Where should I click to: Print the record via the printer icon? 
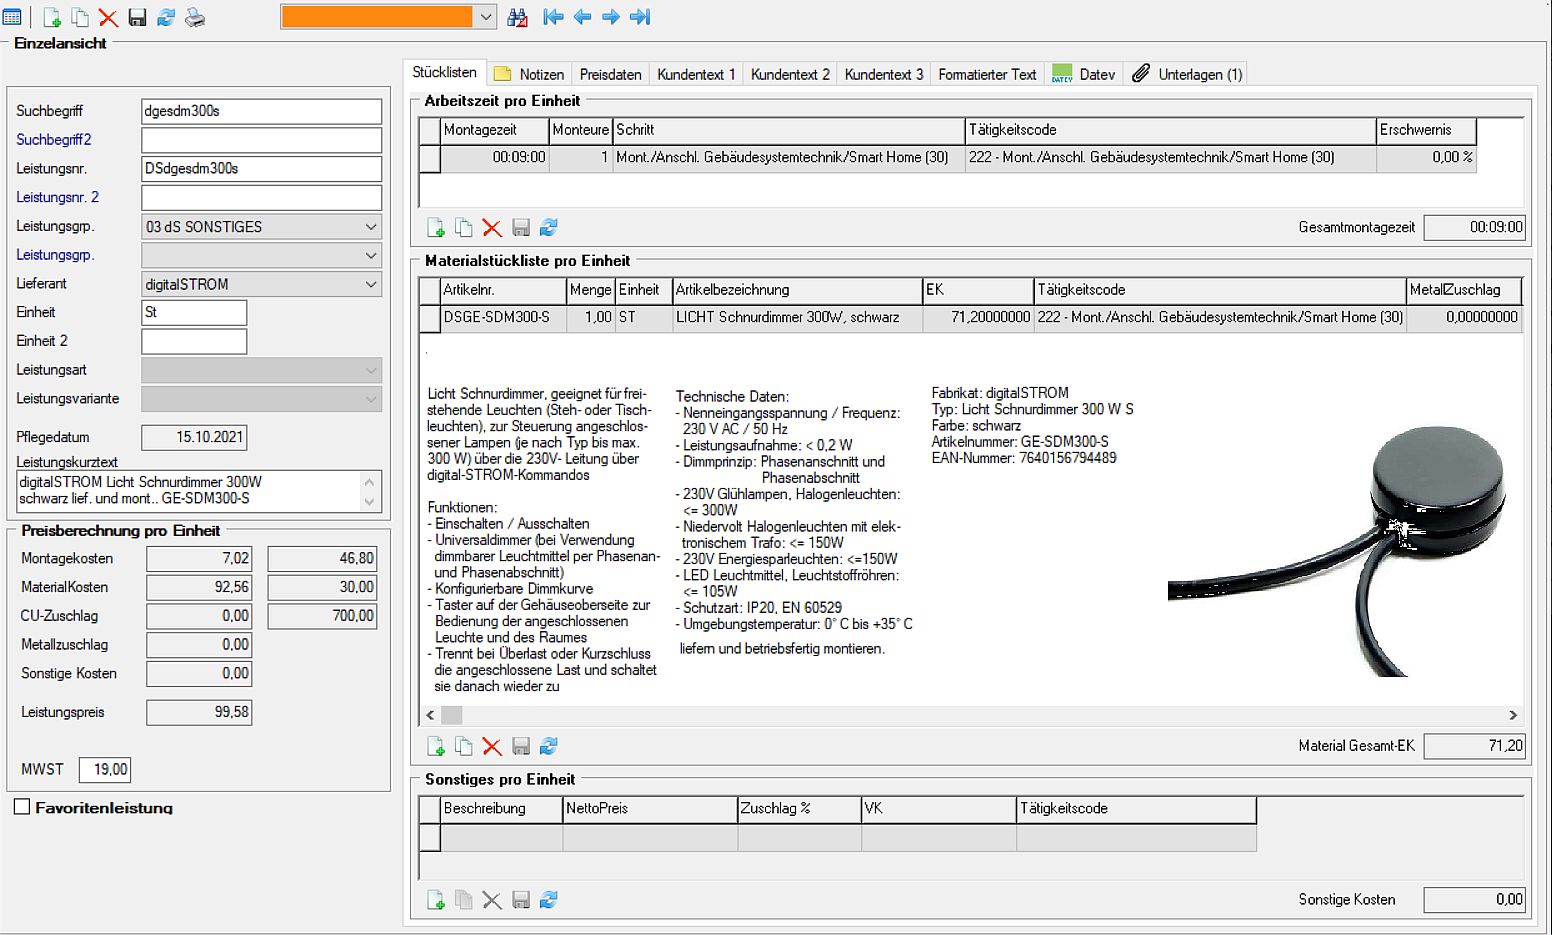point(195,17)
